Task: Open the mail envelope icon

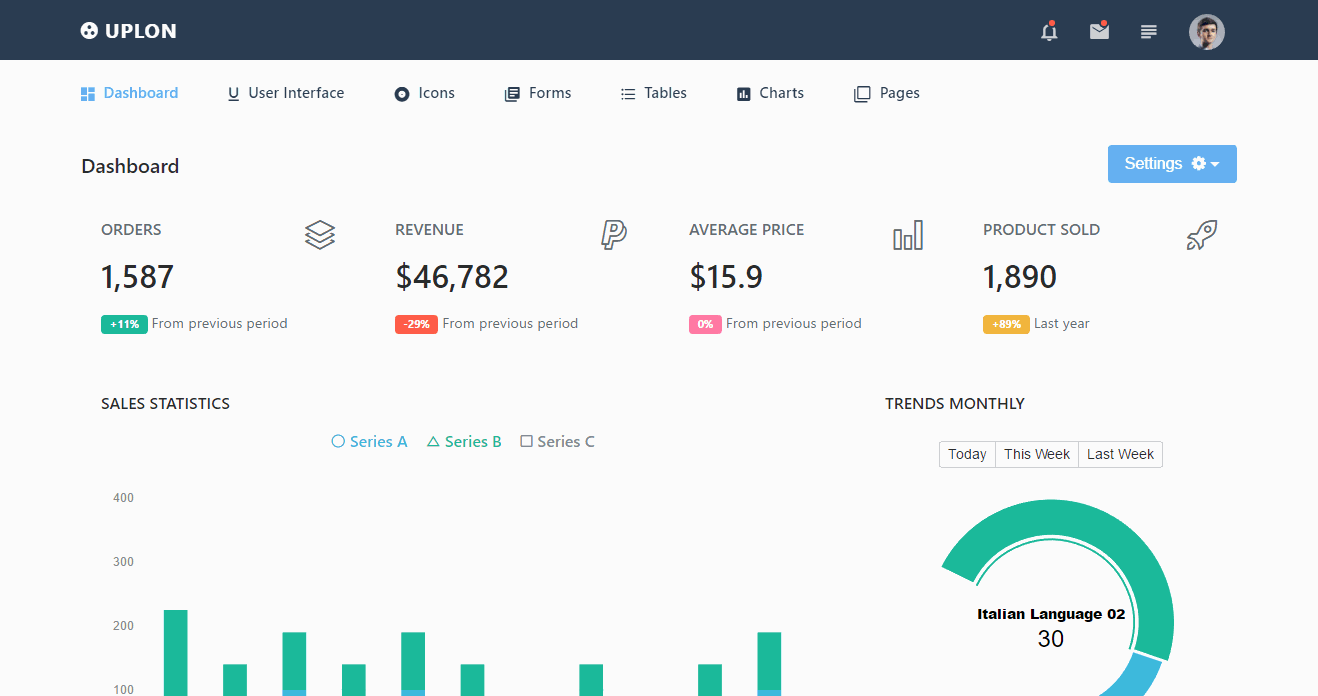Action: click(x=1099, y=32)
